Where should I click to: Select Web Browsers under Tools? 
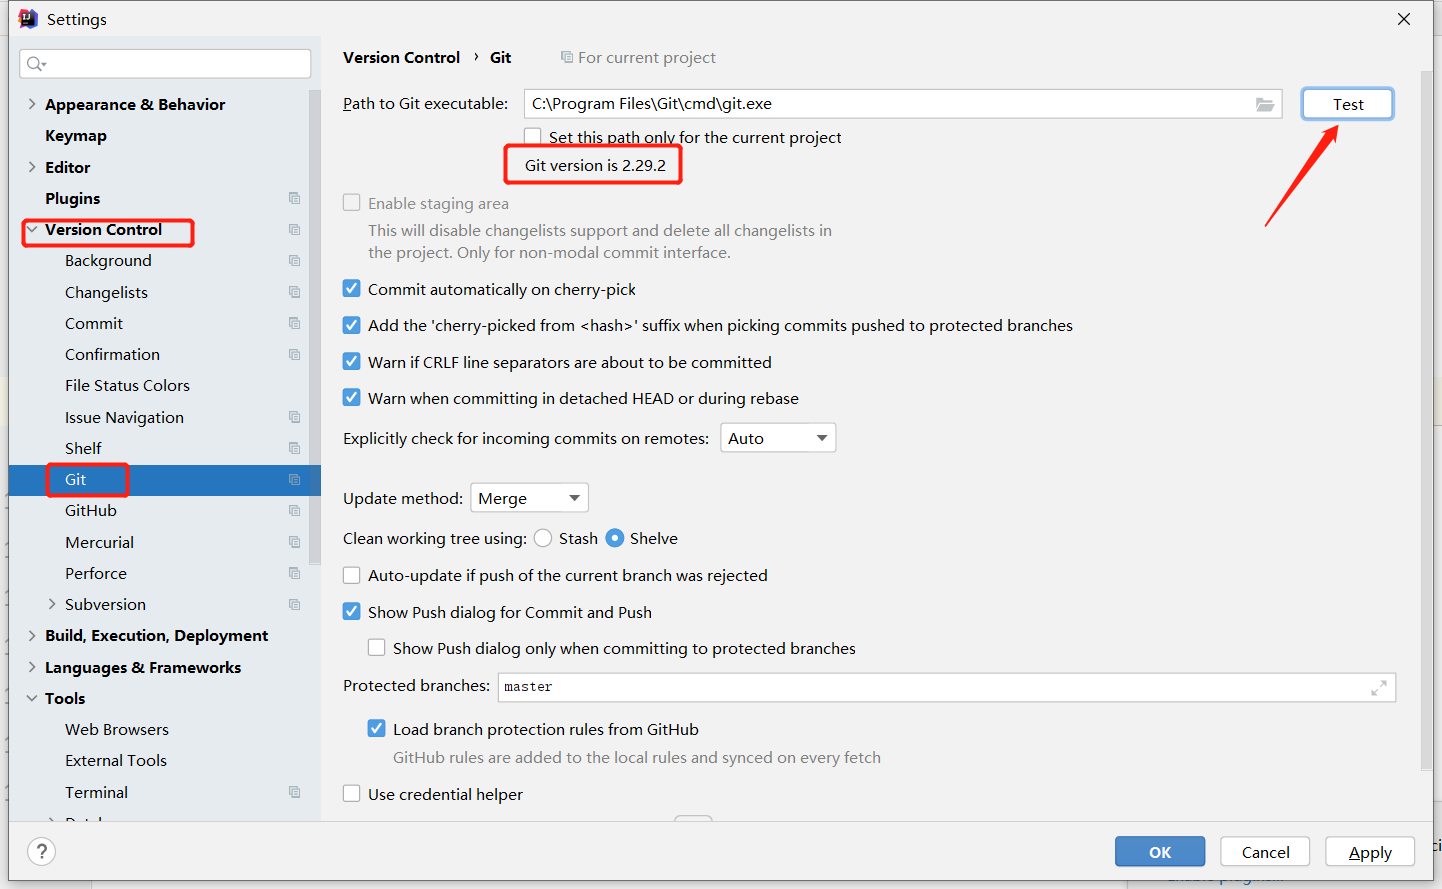click(x=117, y=729)
